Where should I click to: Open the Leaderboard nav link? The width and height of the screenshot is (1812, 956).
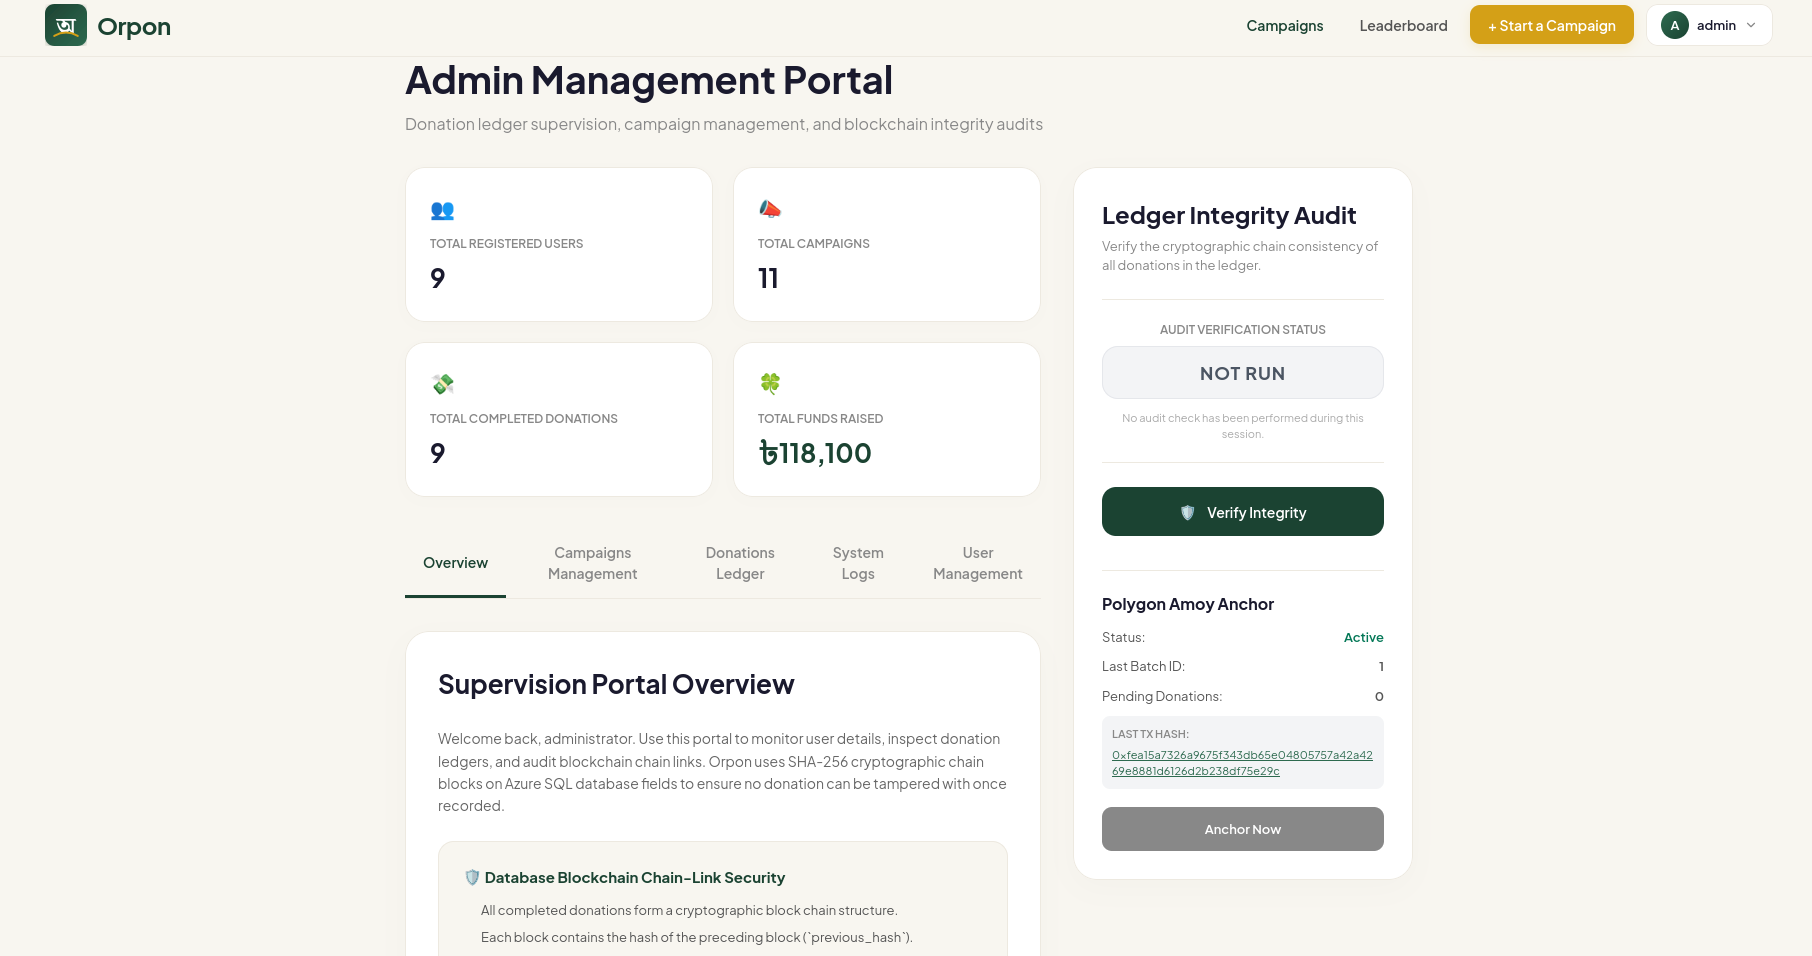click(x=1403, y=25)
